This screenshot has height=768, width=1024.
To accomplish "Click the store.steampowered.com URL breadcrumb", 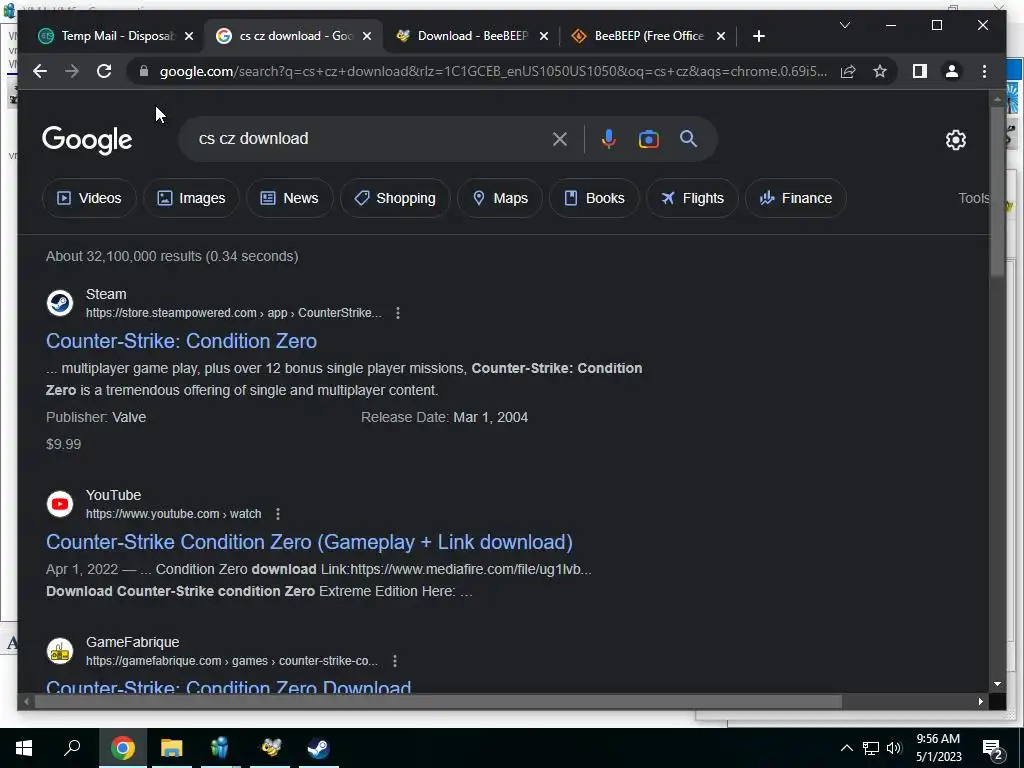I will [x=234, y=313].
